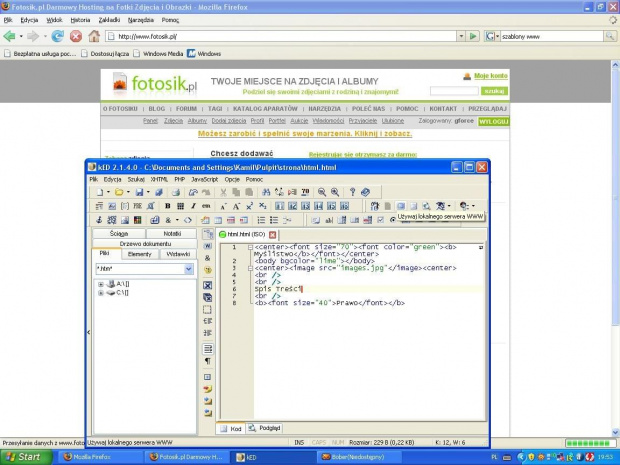620x465 pixels.
Task: Click Drzewo dokumentu button
Action: coord(145,244)
